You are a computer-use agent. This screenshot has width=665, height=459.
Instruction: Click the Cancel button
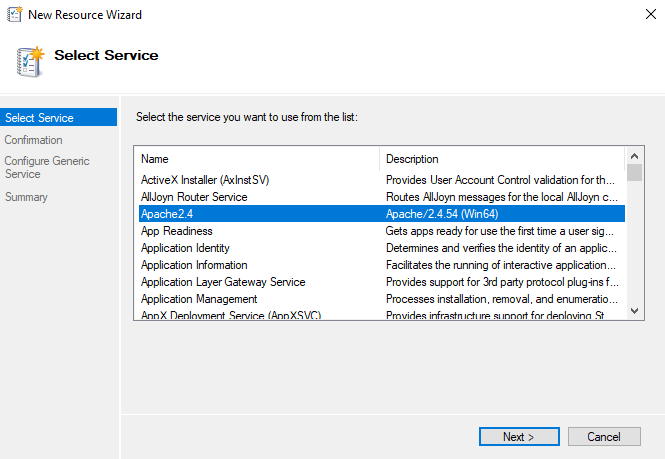click(604, 436)
